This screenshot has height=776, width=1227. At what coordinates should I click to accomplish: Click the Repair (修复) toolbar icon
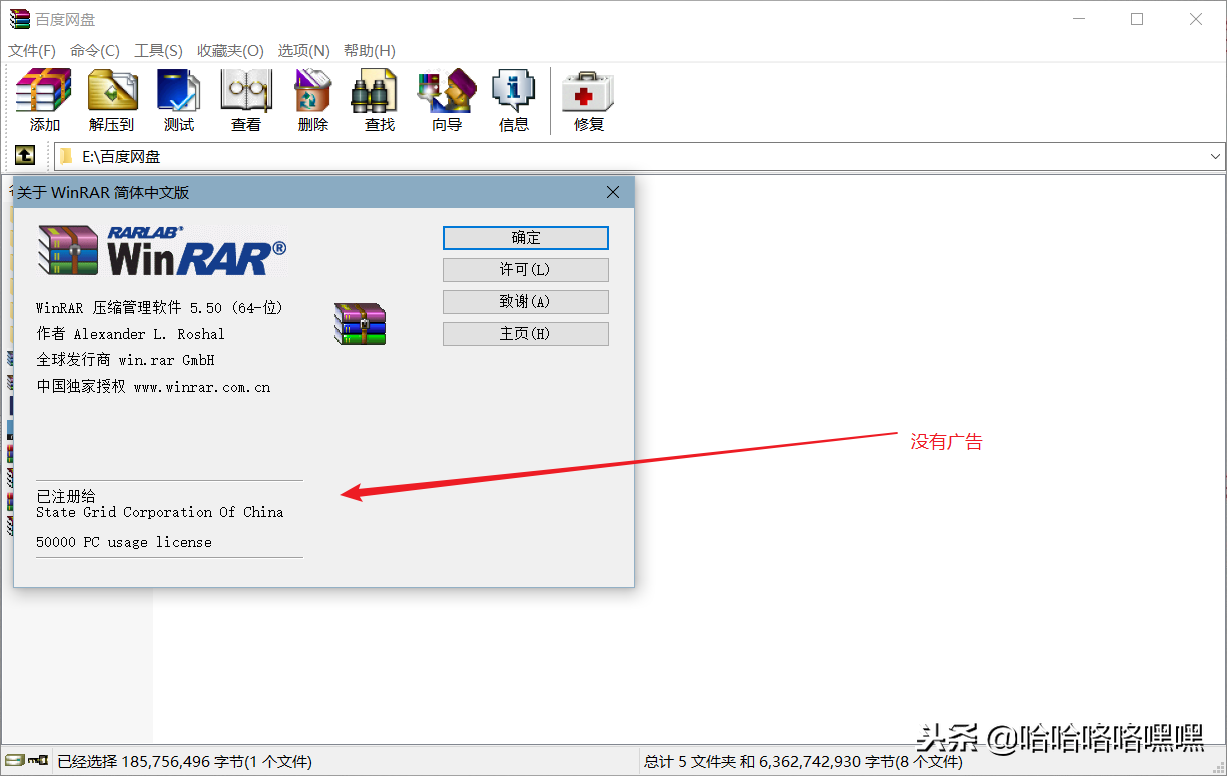coord(588,100)
